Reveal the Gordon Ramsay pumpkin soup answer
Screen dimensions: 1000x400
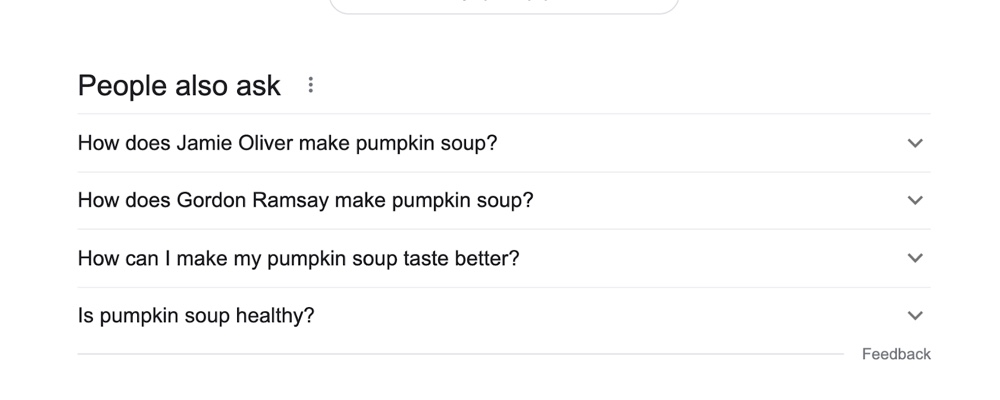point(500,200)
